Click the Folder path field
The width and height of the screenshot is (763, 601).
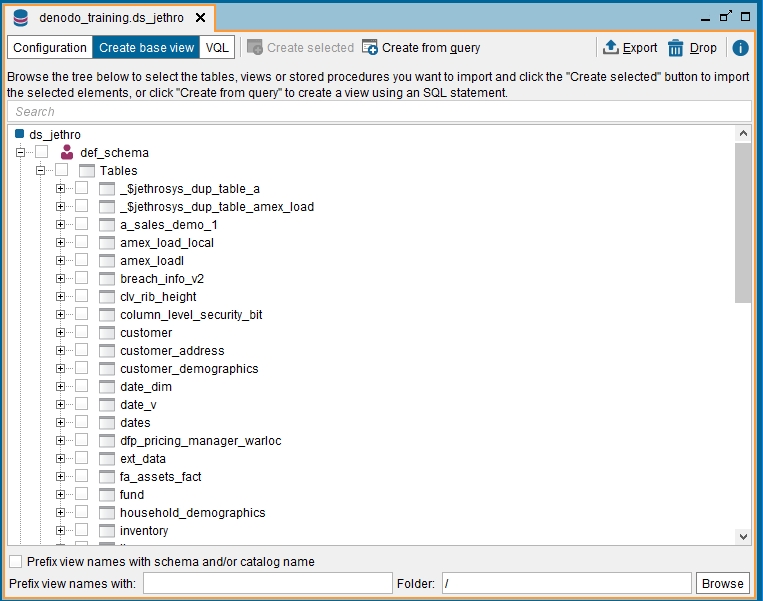pyautogui.click(x=566, y=583)
